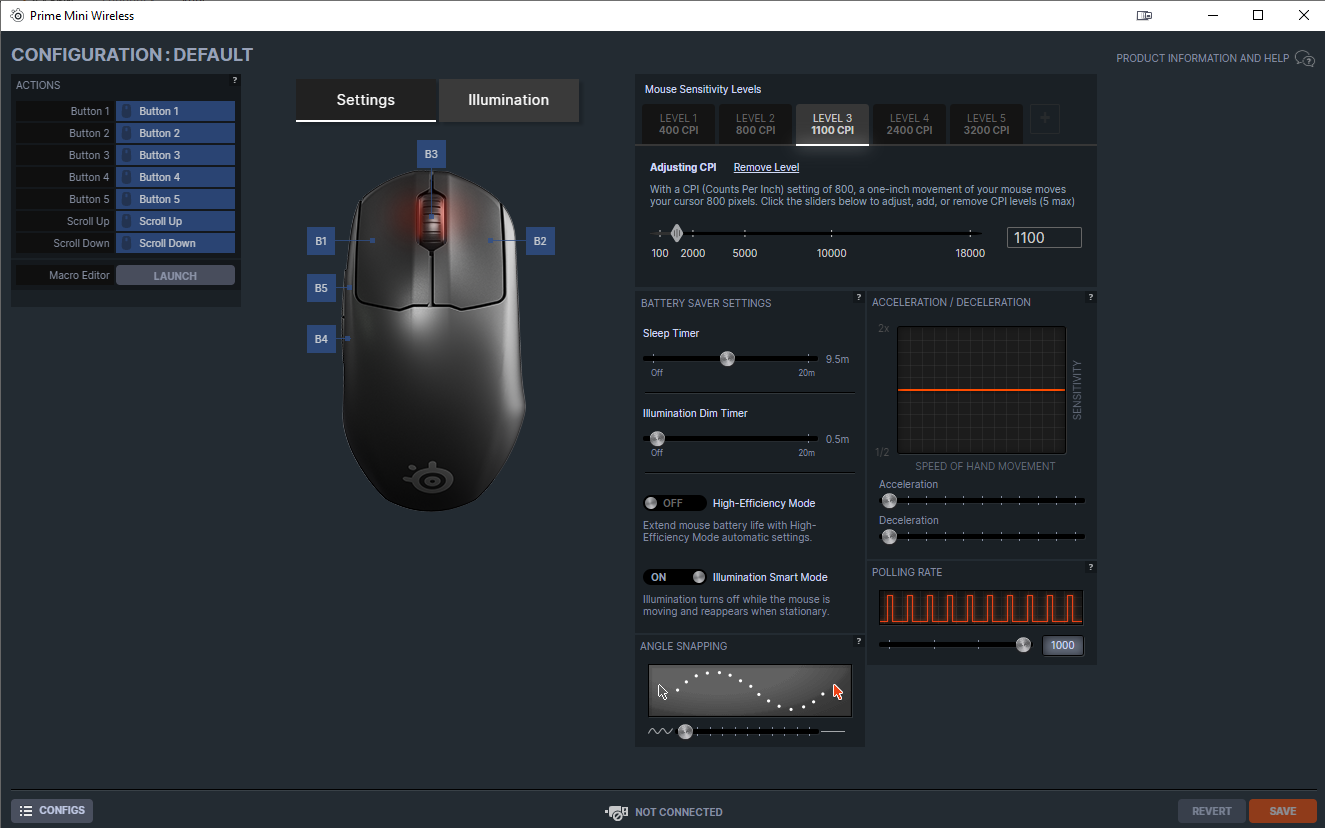Disable Illumination Smart Mode
Viewport: 1325px width, 828px height.
[674, 576]
